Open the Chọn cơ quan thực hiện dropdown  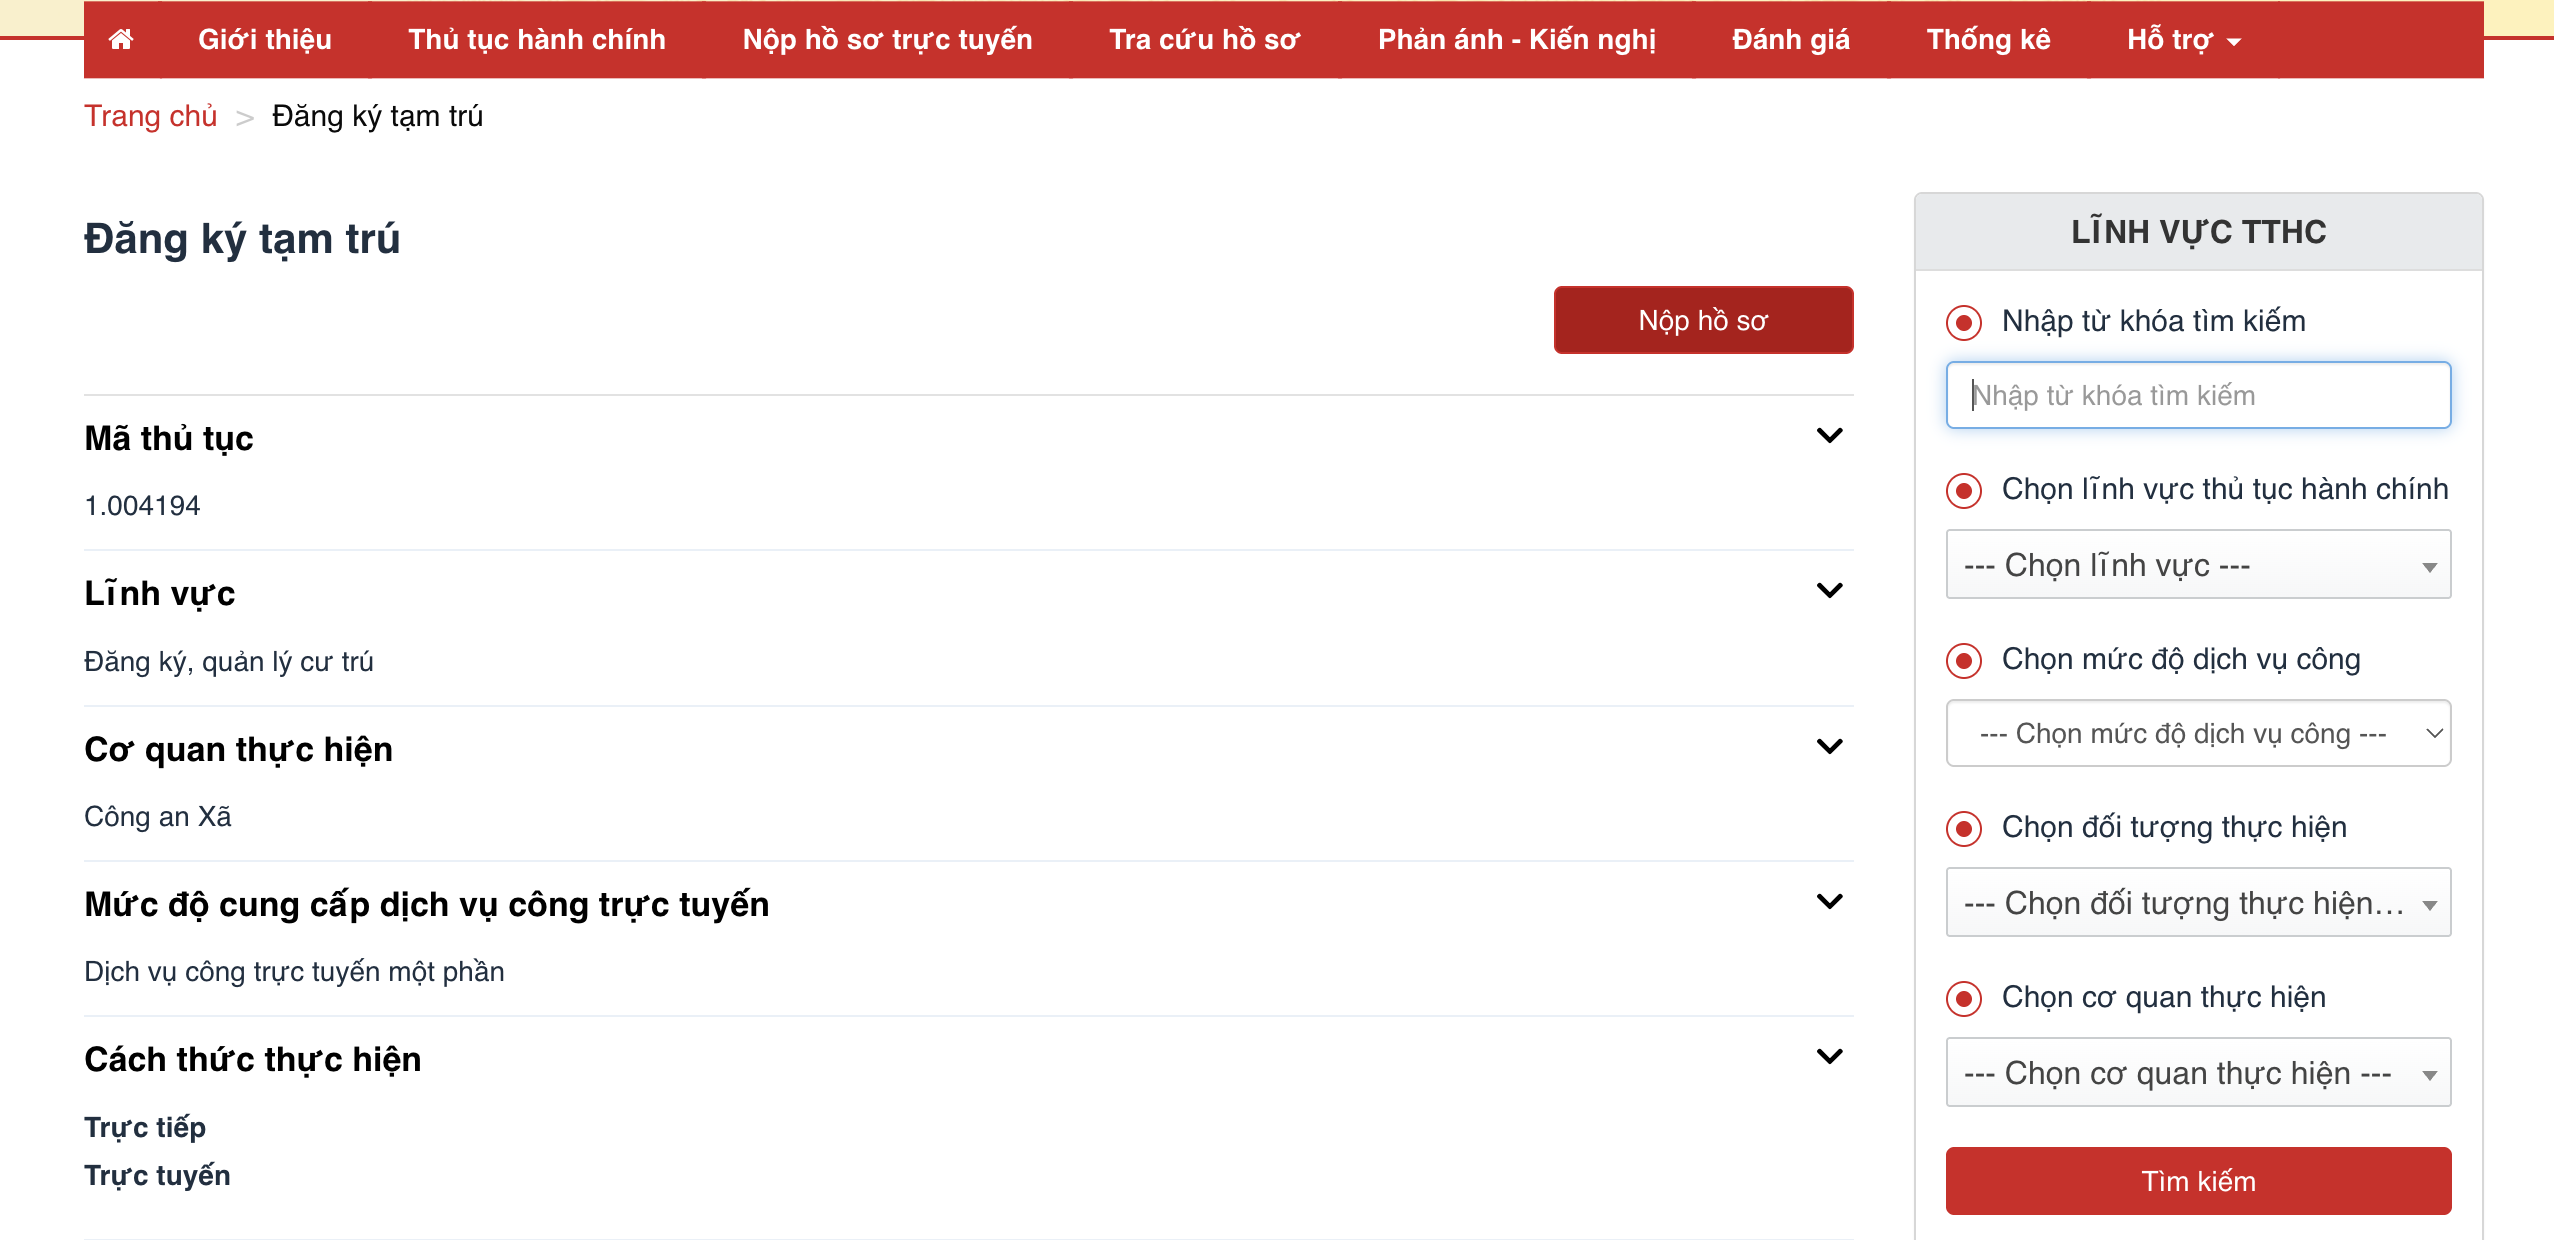[2197, 1073]
